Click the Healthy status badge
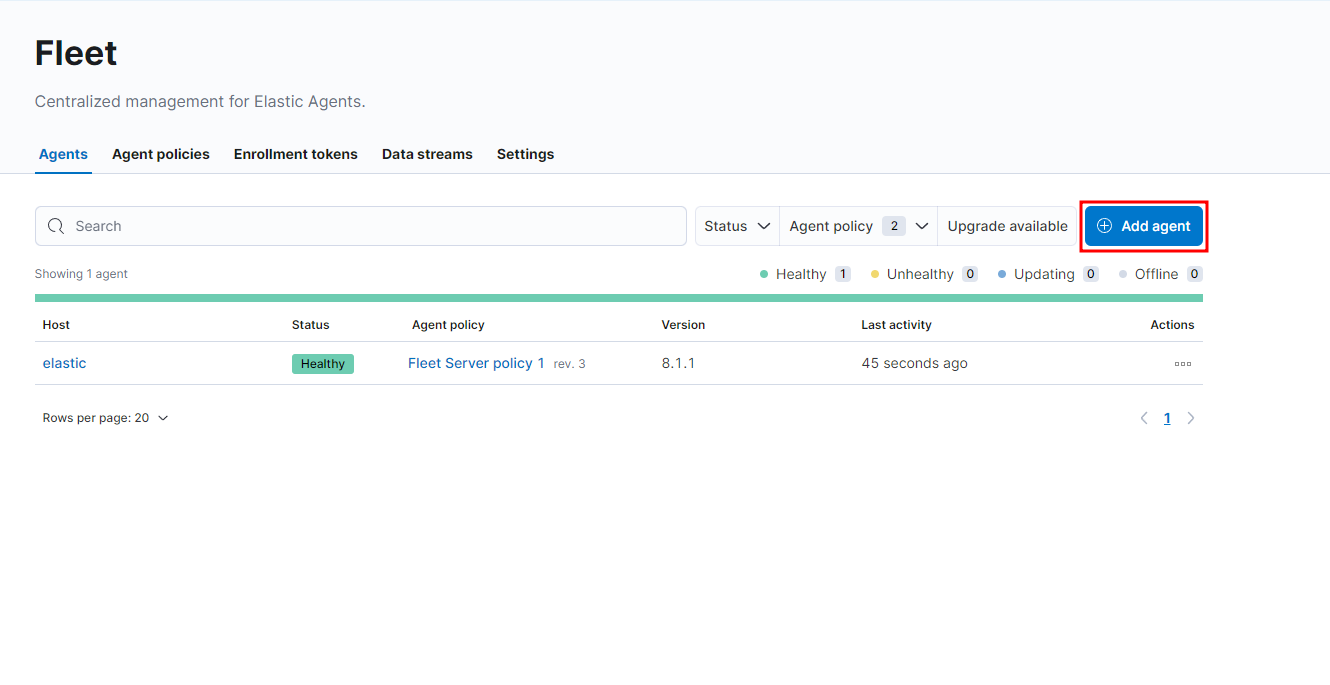This screenshot has height=685, width=1330. tap(322, 364)
